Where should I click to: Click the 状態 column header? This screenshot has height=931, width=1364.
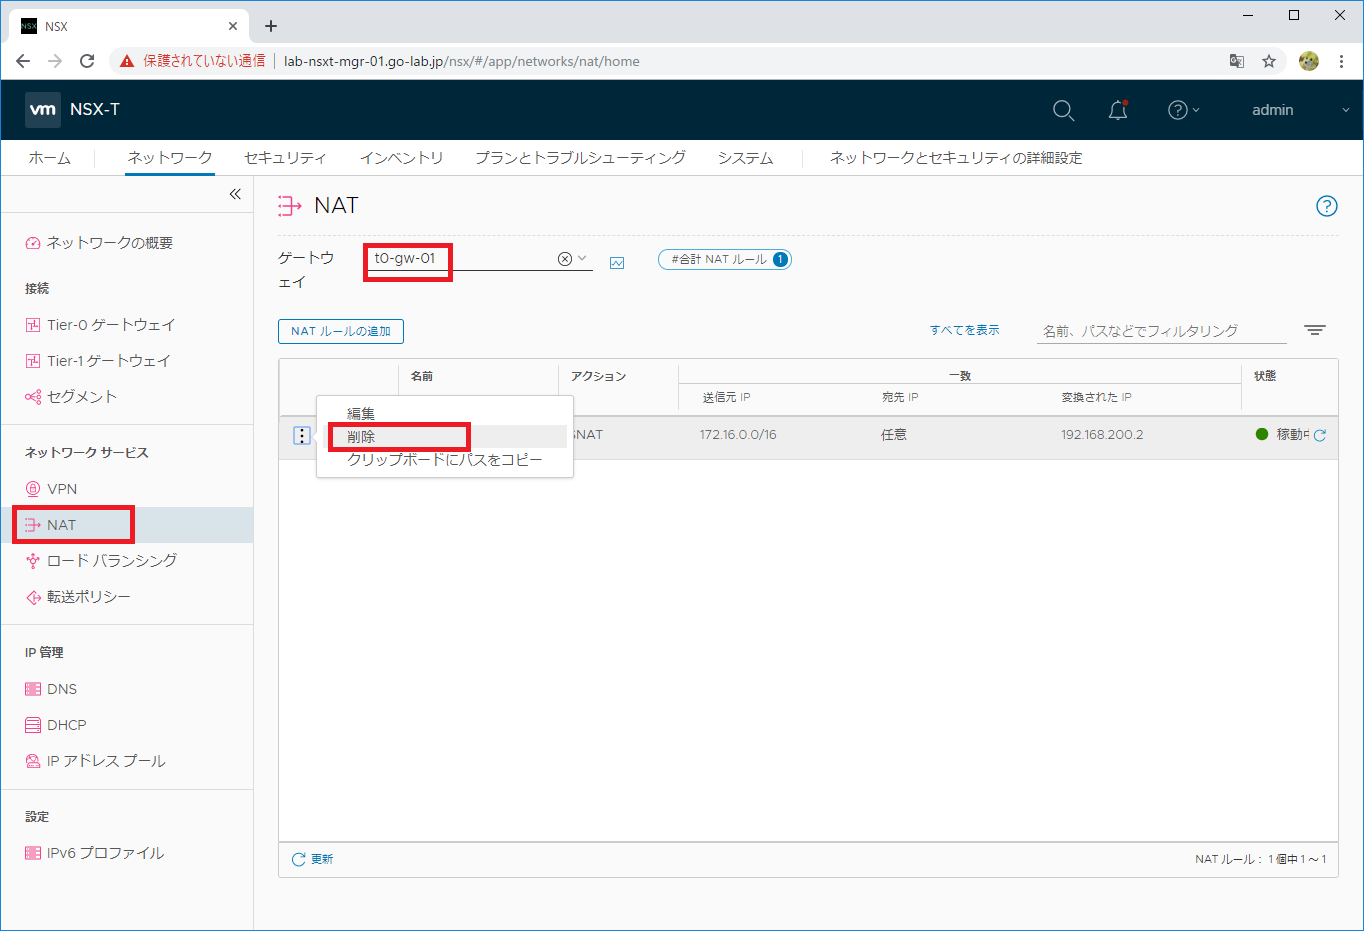click(1265, 376)
